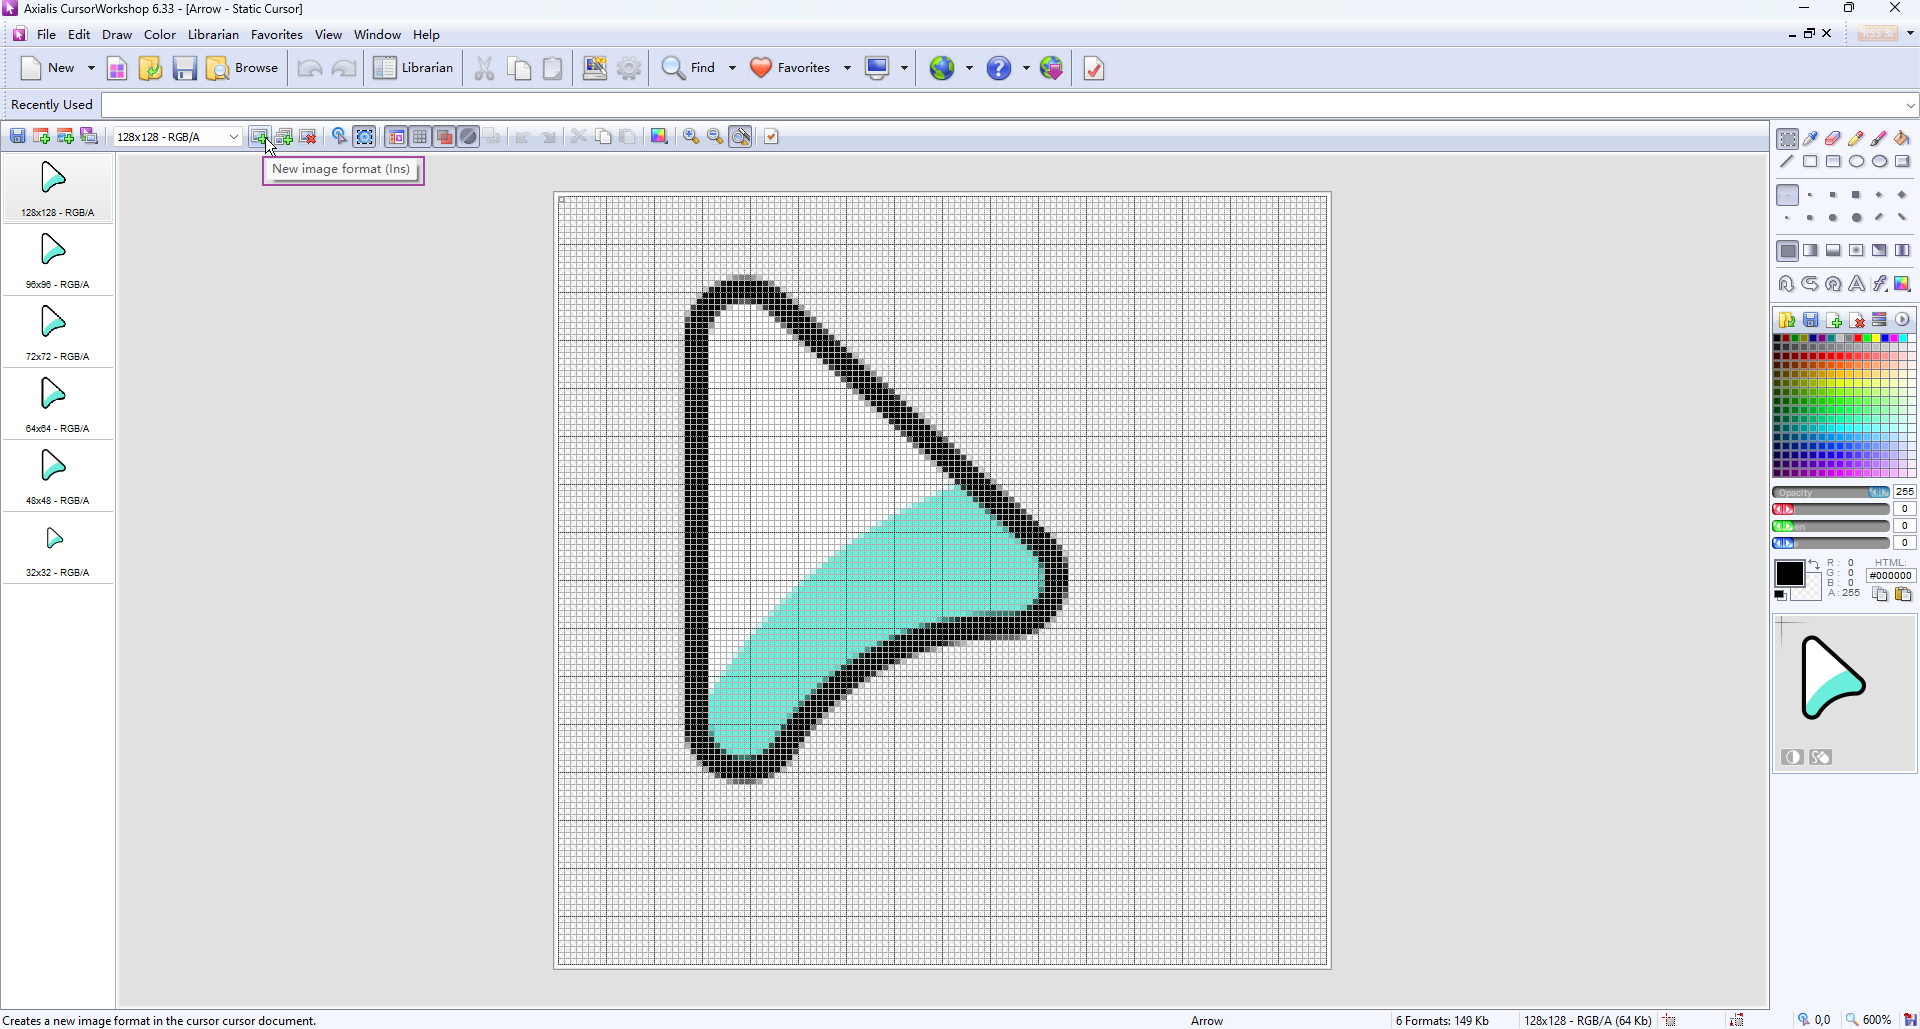The width and height of the screenshot is (1920, 1029).
Task: Open the 128x128 - RGB/A format dropdown
Action: click(233, 137)
